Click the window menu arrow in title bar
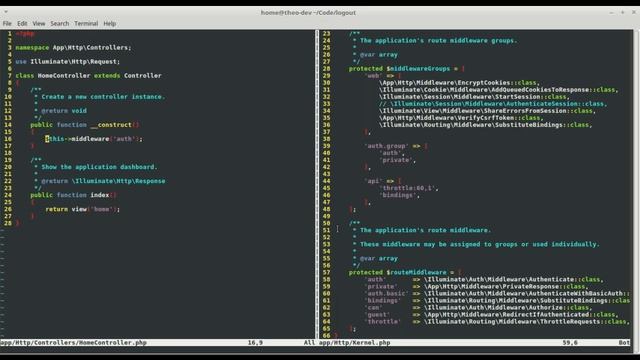The width and height of the screenshot is (640, 360). (x=6, y=12)
